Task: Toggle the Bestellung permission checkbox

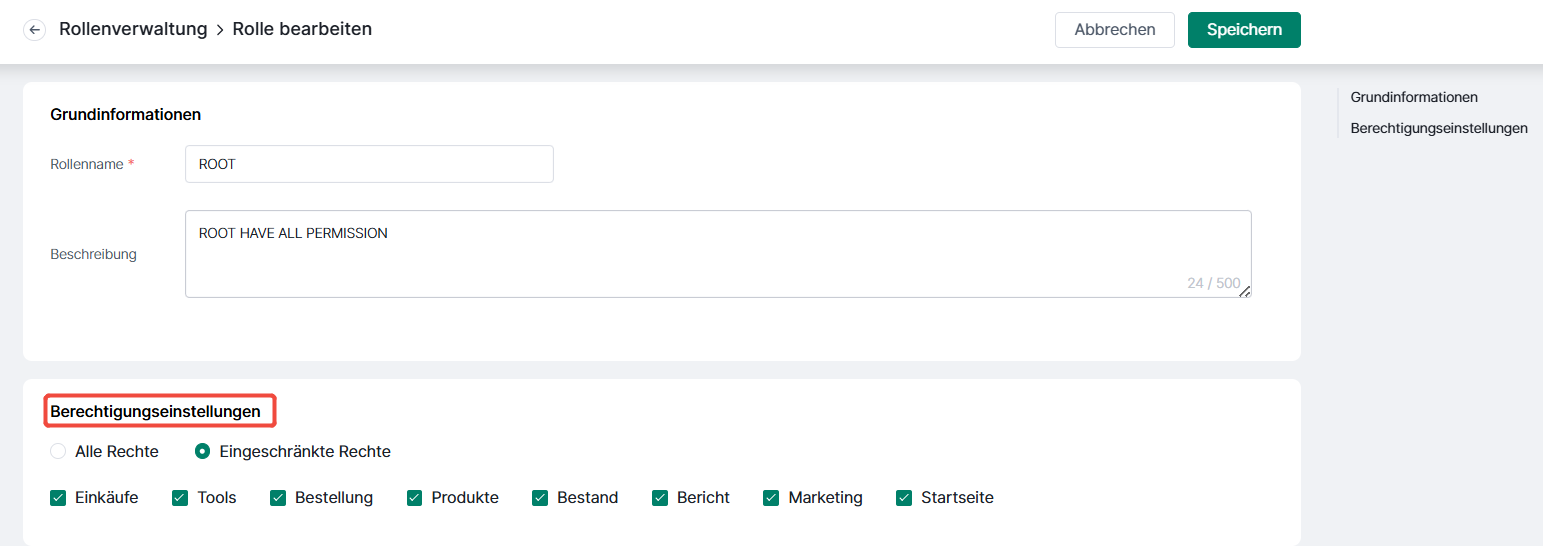Action: tap(278, 498)
